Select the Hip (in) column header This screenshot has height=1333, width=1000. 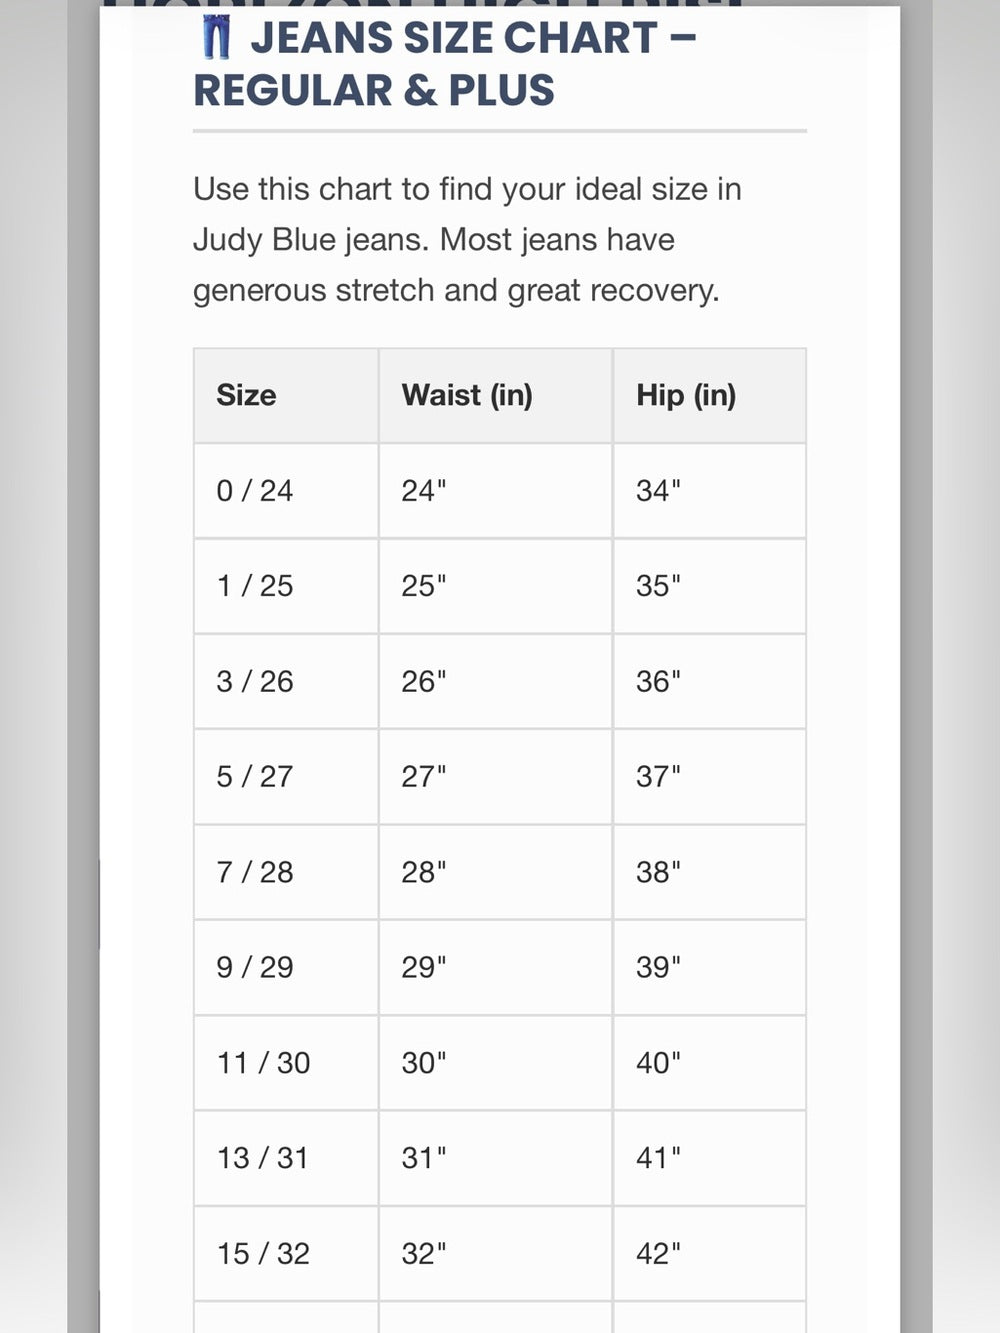[709, 396]
